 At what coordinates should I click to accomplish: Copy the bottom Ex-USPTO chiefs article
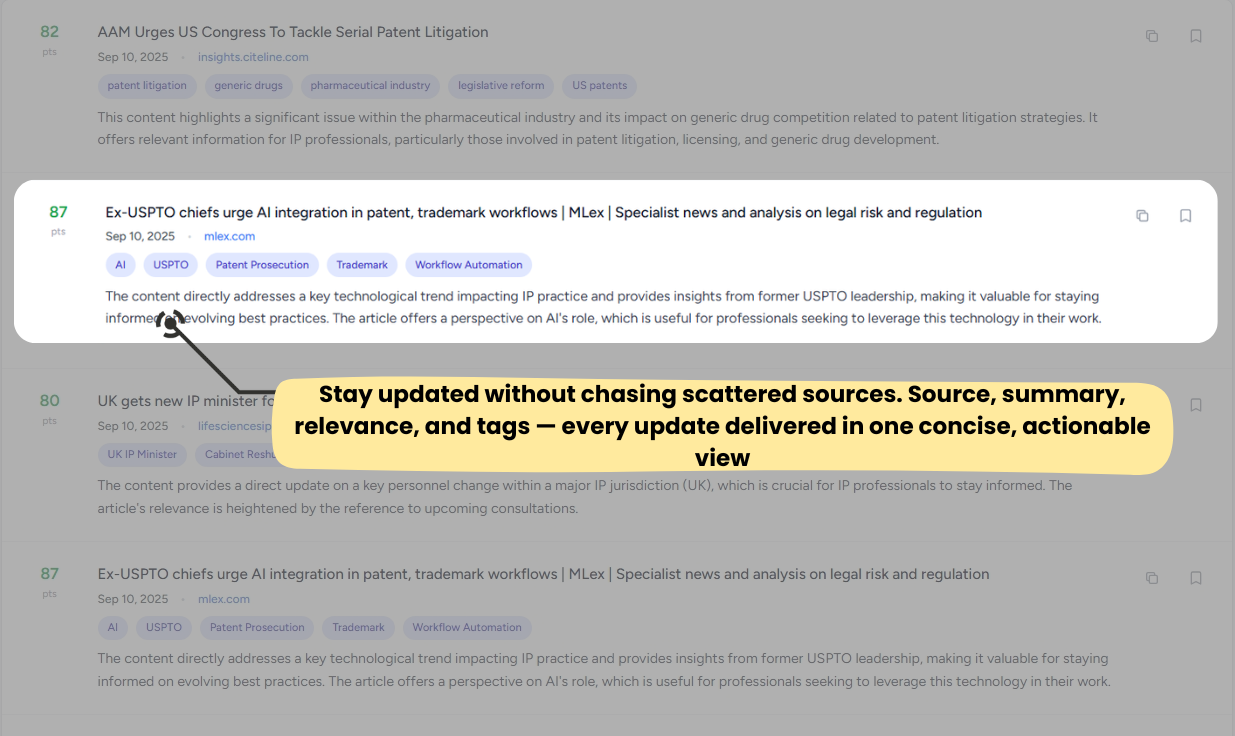tap(1152, 578)
